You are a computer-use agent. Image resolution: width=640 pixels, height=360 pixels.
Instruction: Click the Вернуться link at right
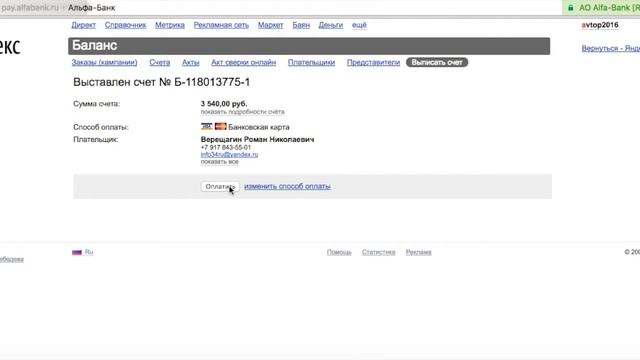pos(611,48)
